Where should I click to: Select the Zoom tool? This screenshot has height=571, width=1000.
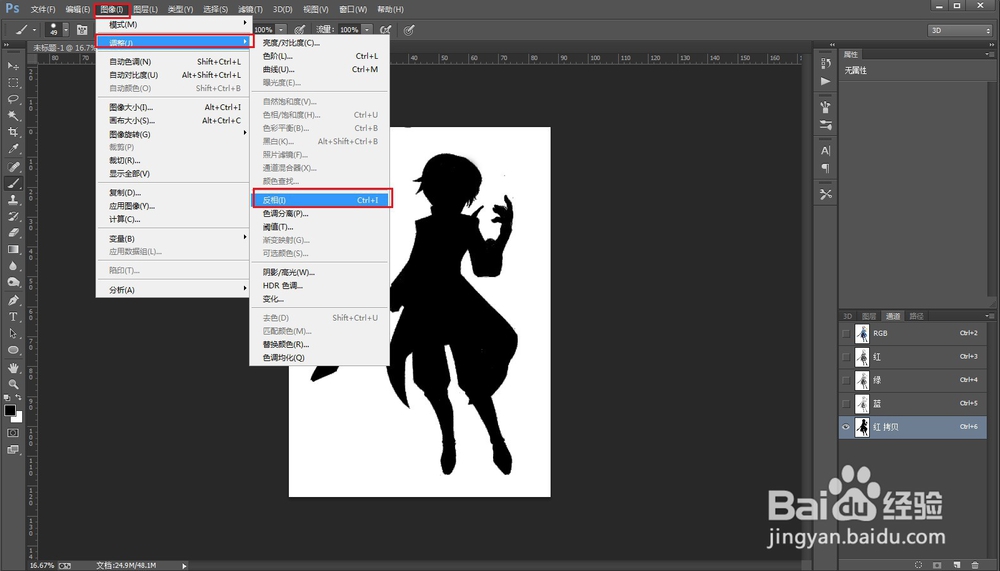pos(13,385)
